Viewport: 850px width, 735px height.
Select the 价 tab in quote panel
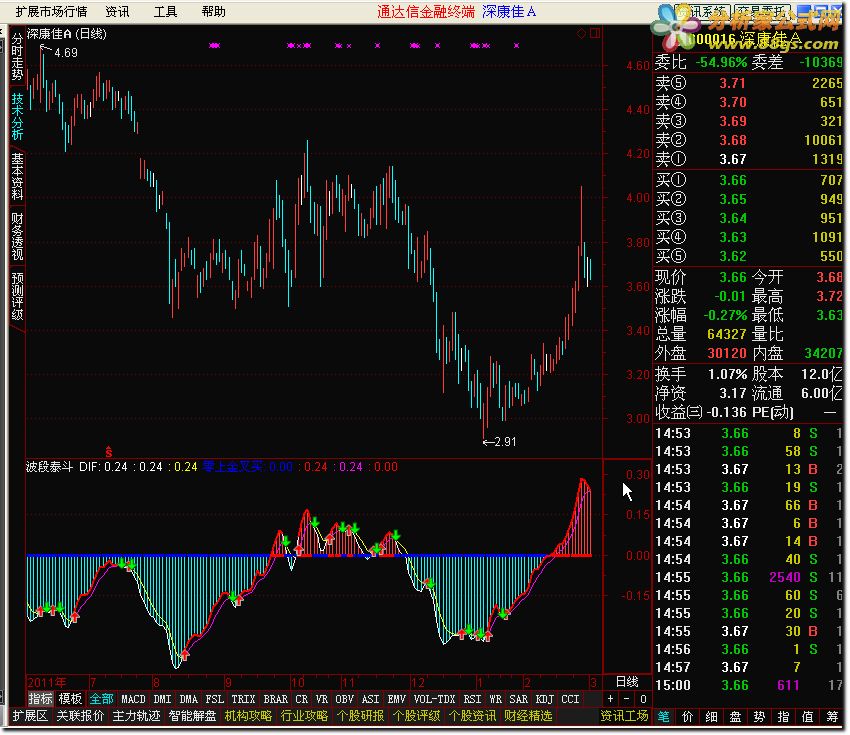pos(687,717)
